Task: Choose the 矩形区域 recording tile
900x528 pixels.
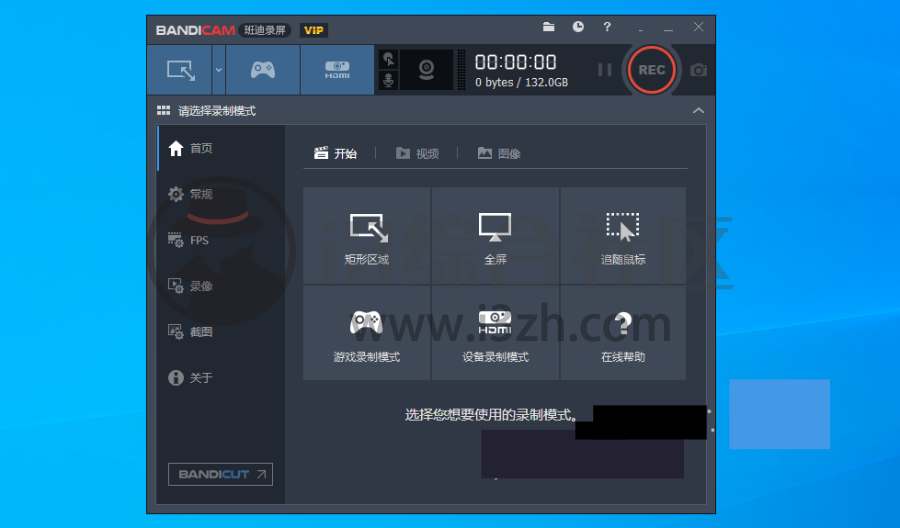Action: (x=367, y=235)
